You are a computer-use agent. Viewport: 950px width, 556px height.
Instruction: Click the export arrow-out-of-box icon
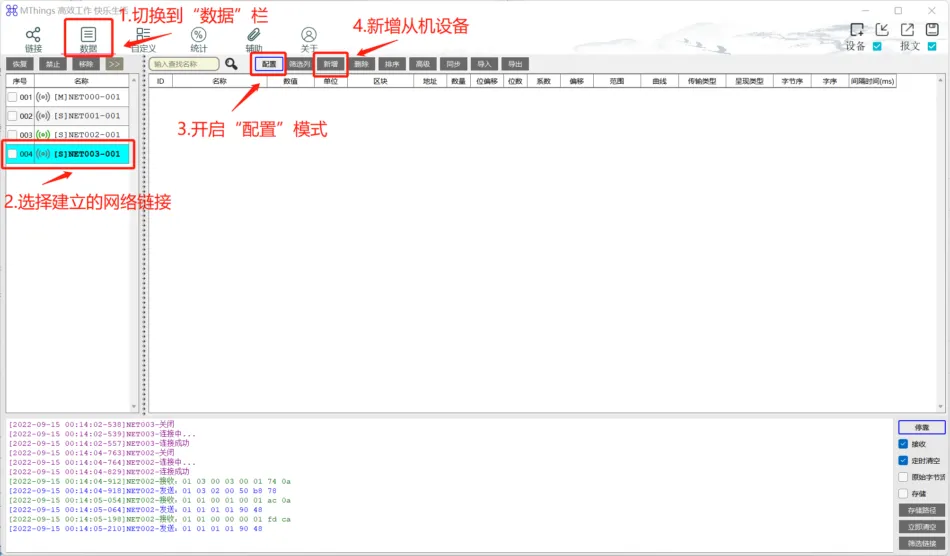(907, 30)
